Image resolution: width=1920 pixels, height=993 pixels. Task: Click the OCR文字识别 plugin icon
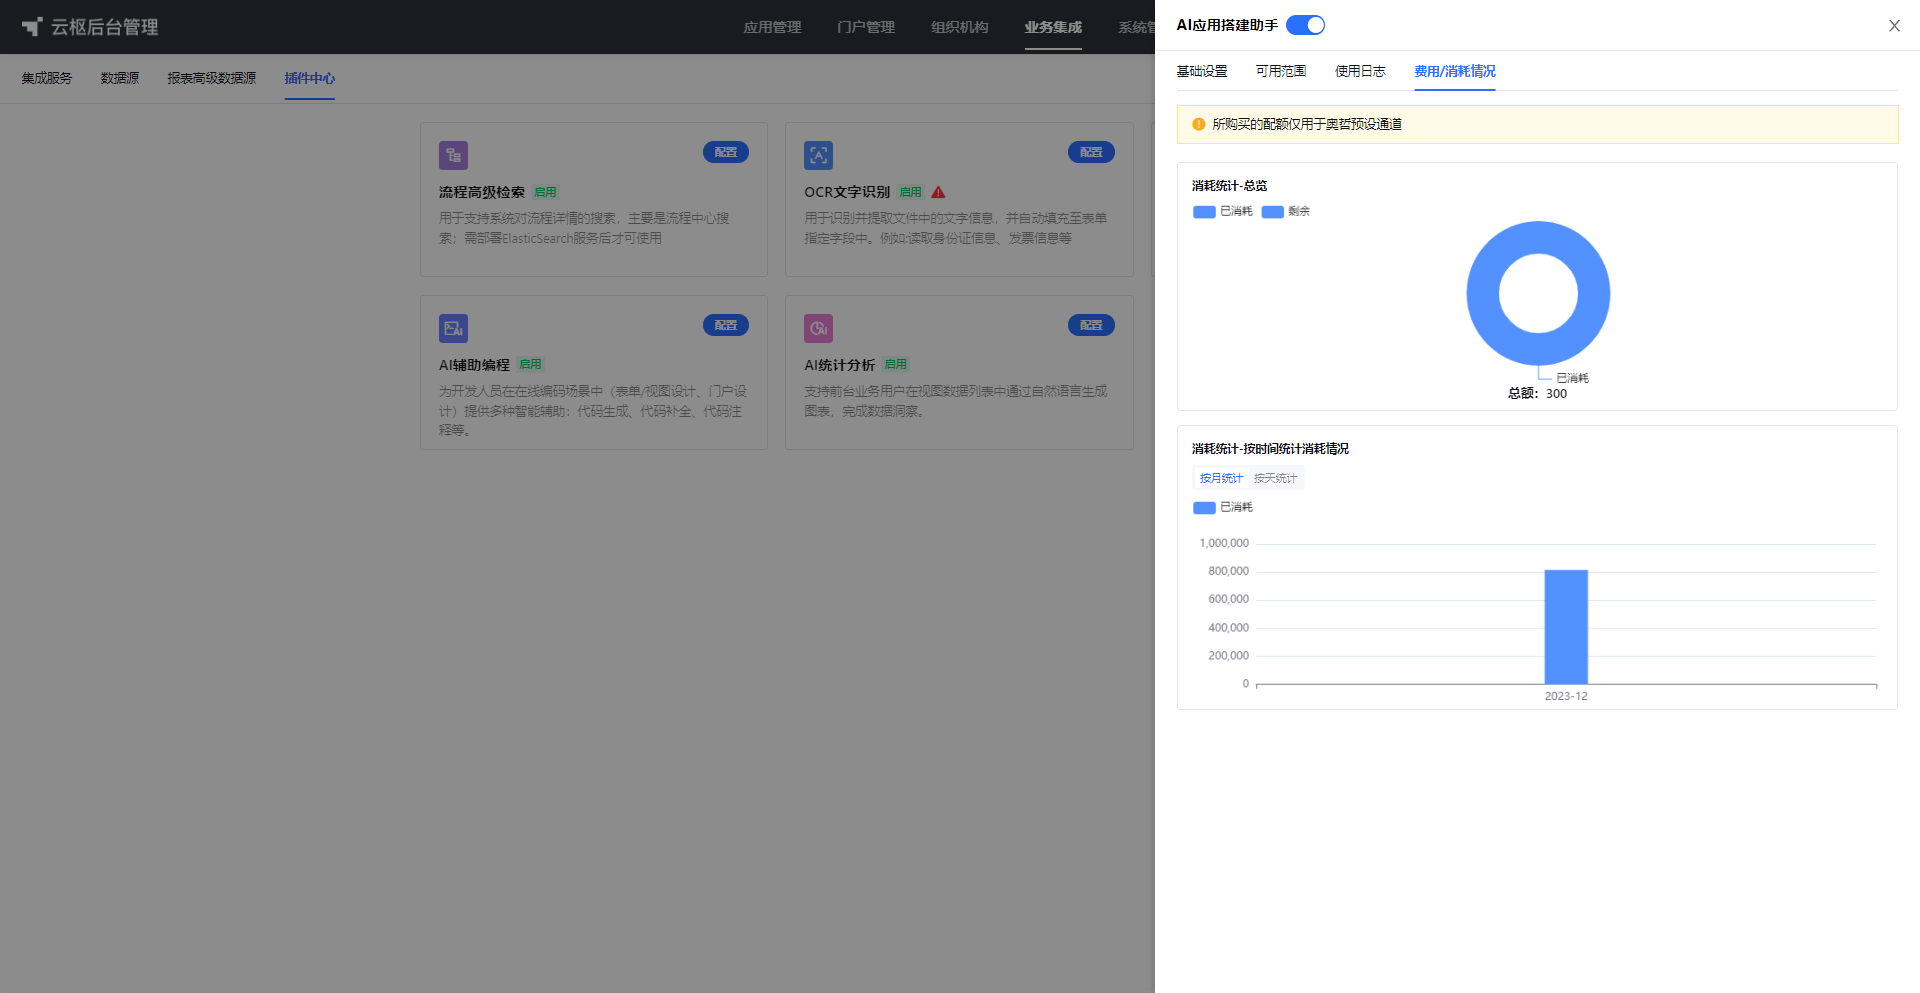(818, 155)
